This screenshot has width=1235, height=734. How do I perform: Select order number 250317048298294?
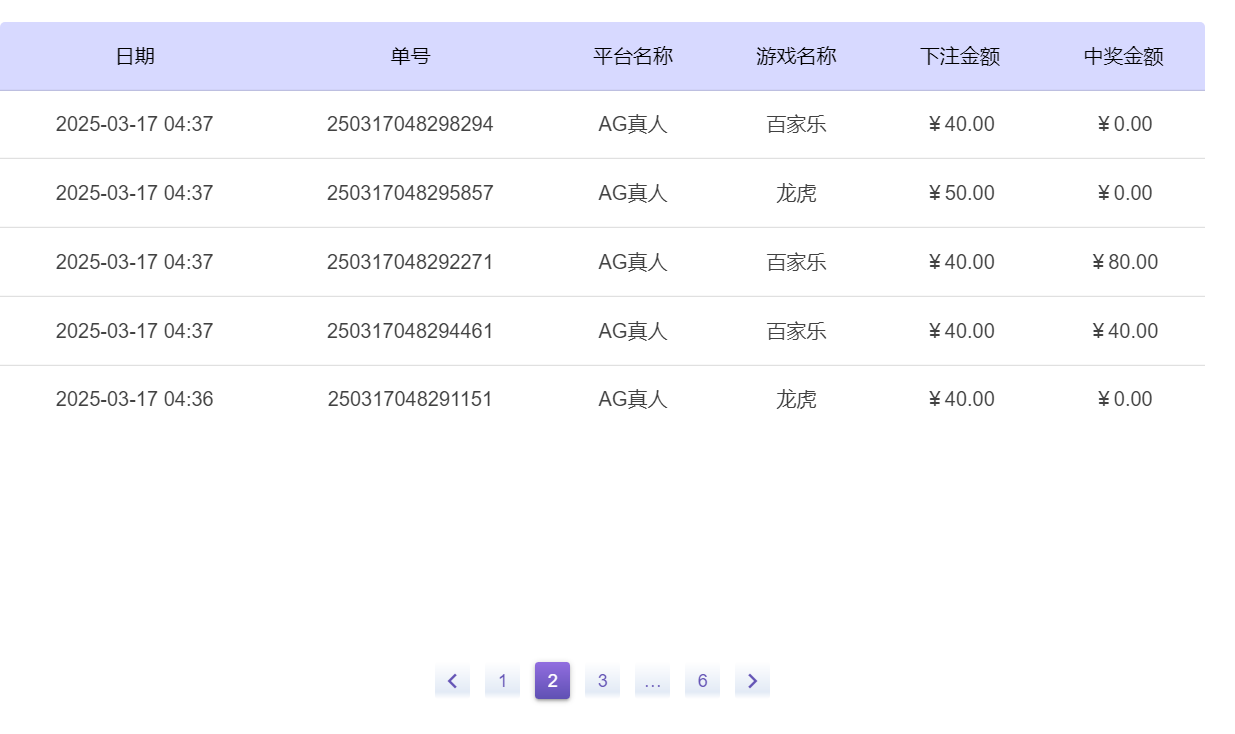pos(408,124)
